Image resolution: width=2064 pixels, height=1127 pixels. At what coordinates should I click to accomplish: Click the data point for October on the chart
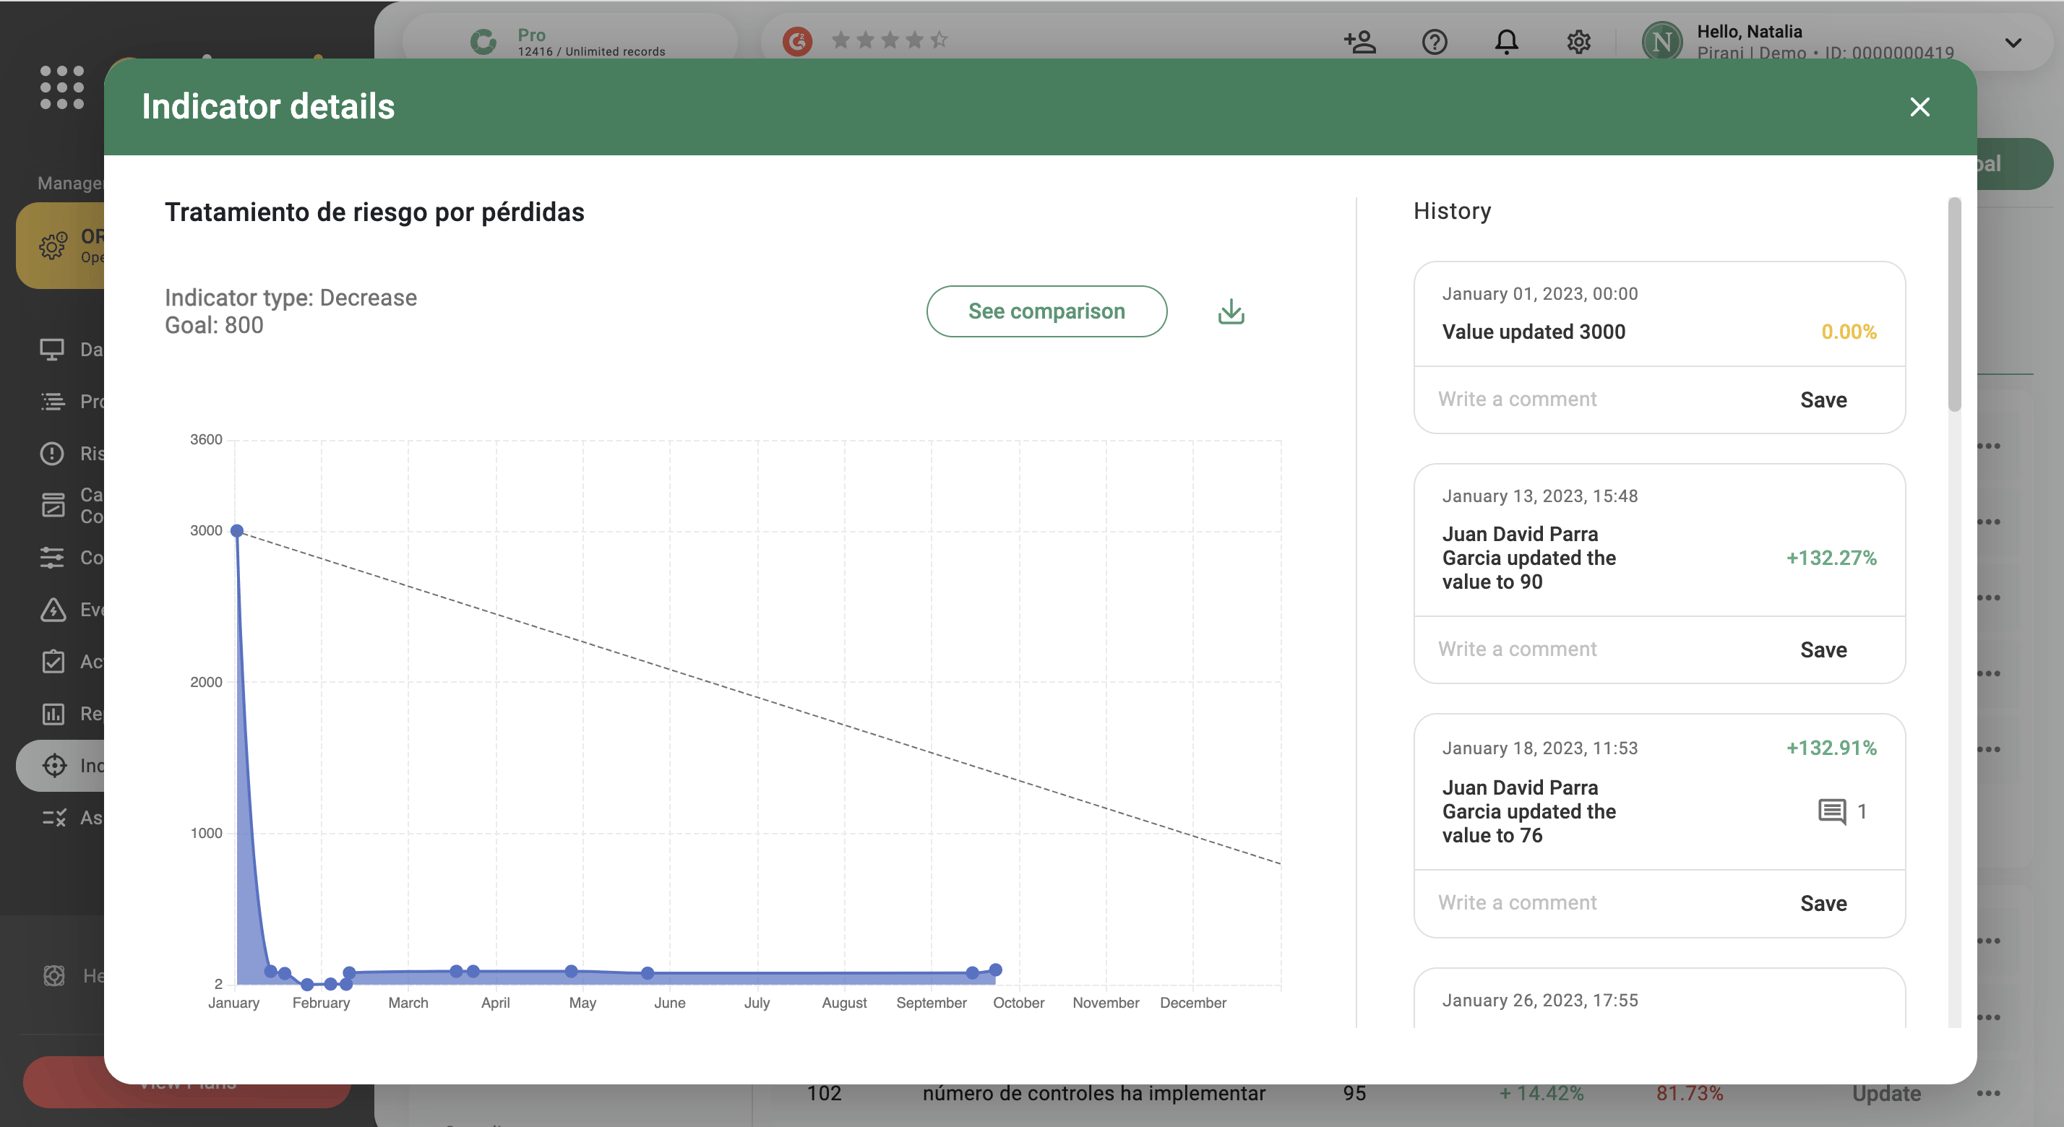(x=995, y=969)
